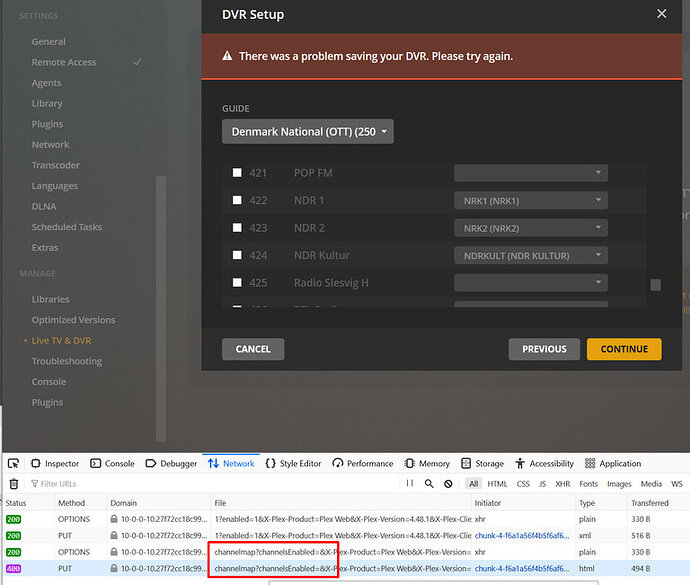The height and width of the screenshot is (585, 690).
Task: Open the Accessibility tab
Action: (545, 464)
